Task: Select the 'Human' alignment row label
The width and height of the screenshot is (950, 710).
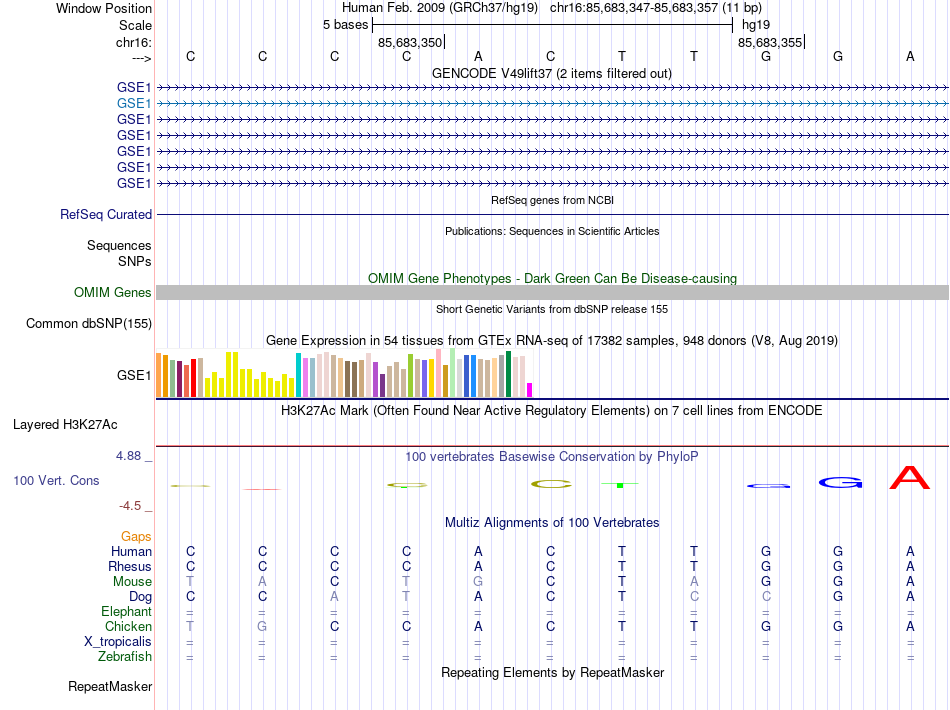Action: click(131, 551)
